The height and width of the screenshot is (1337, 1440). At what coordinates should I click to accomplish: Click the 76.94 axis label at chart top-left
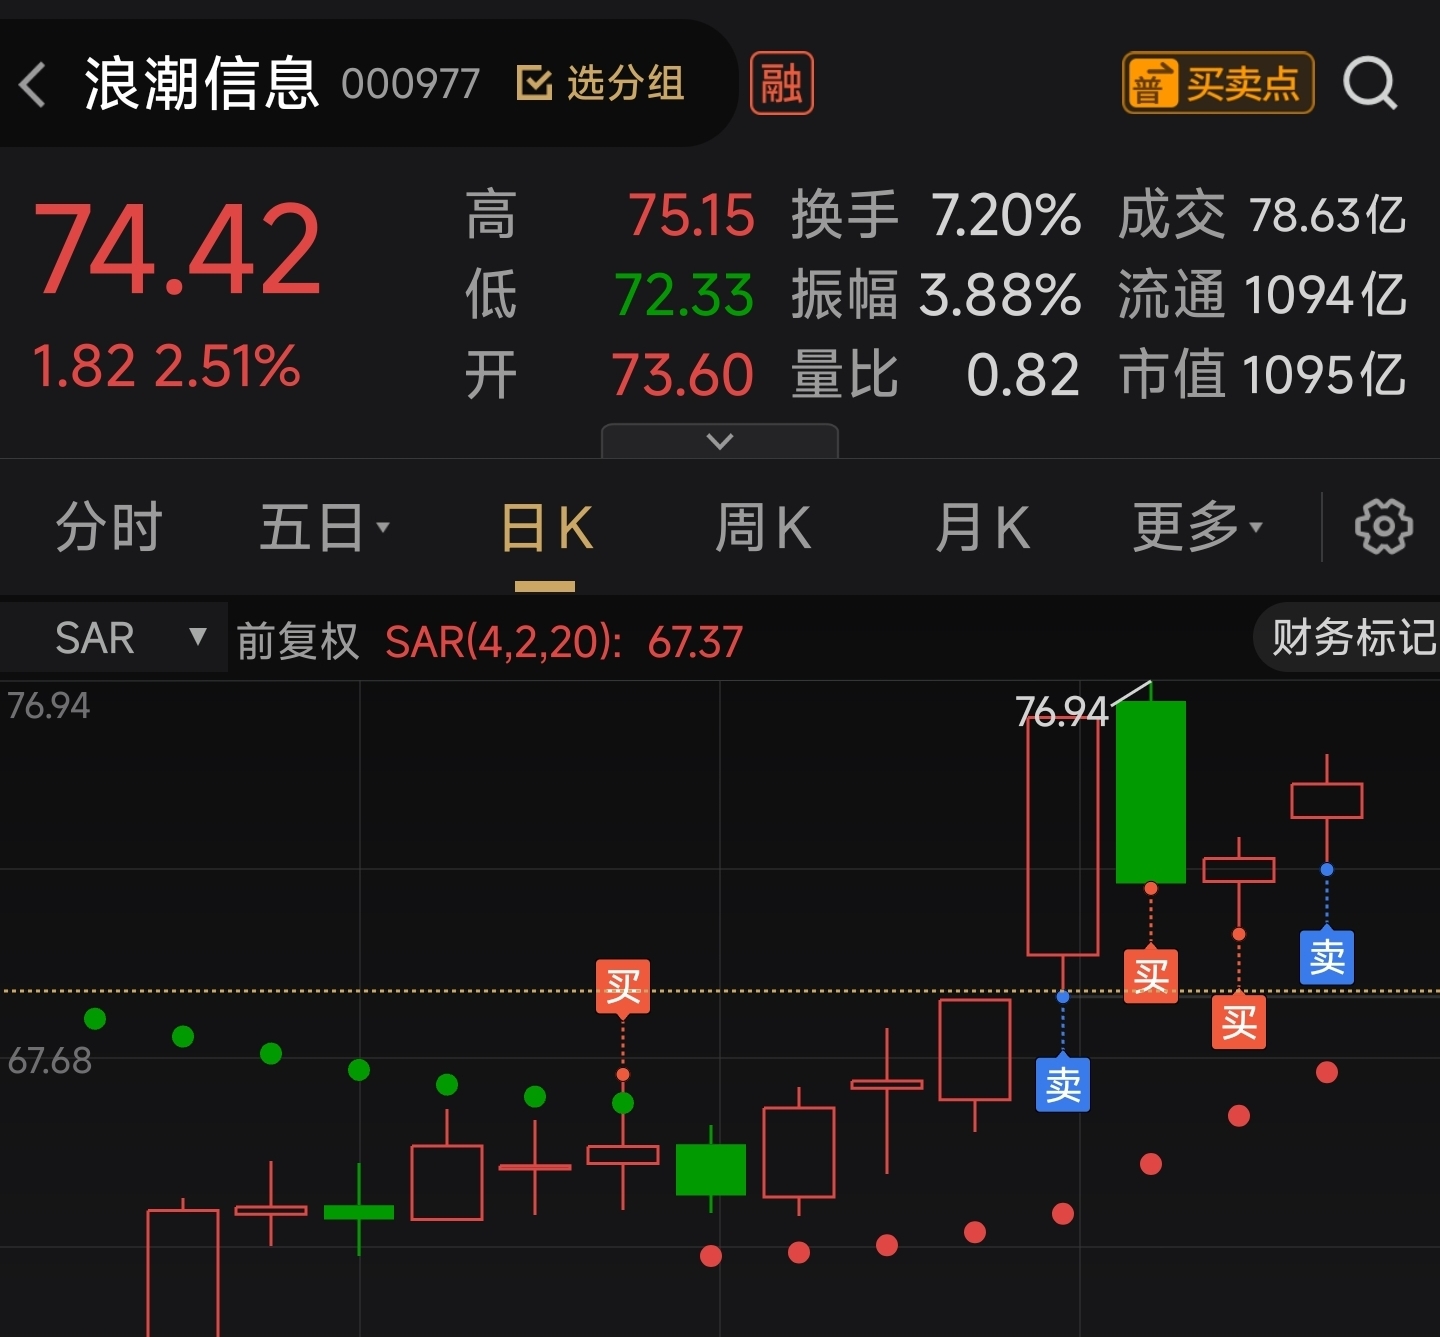[x=48, y=705]
